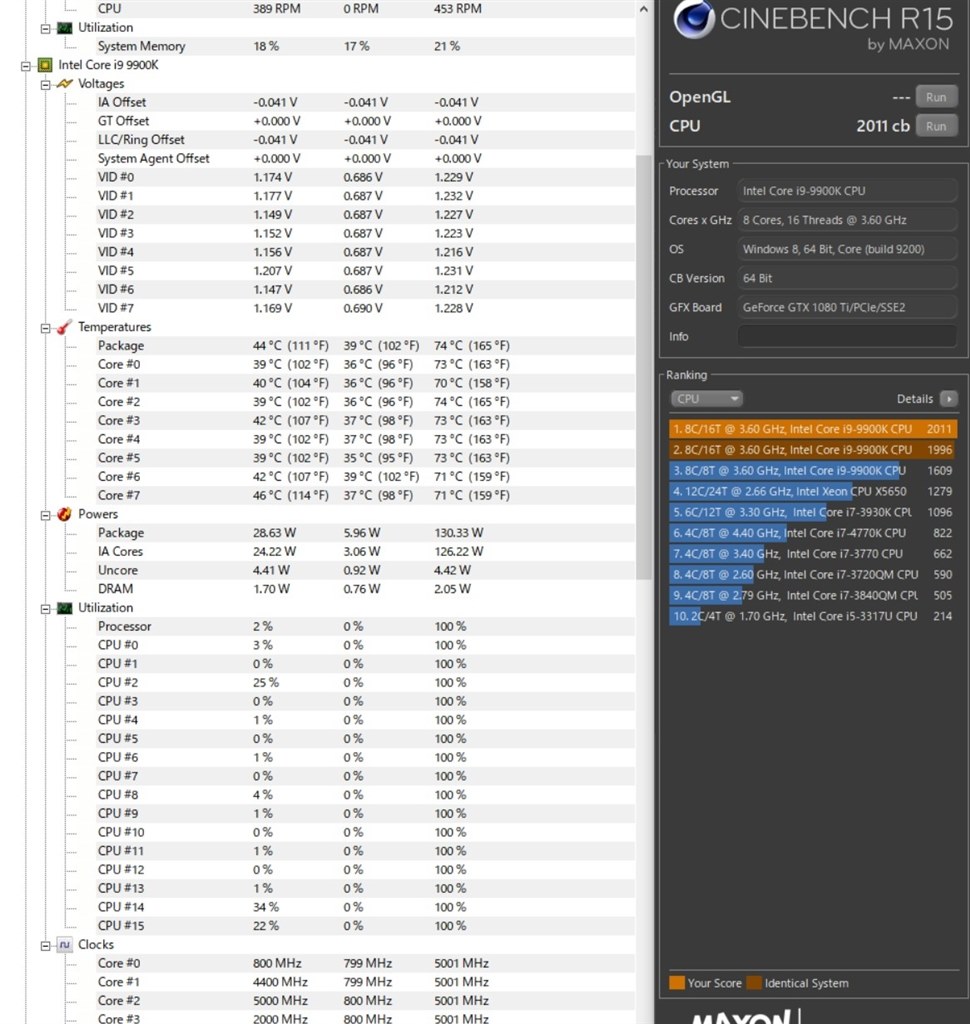Collapse the Utilization section above System Memory
The image size is (970, 1024).
coord(45,29)
